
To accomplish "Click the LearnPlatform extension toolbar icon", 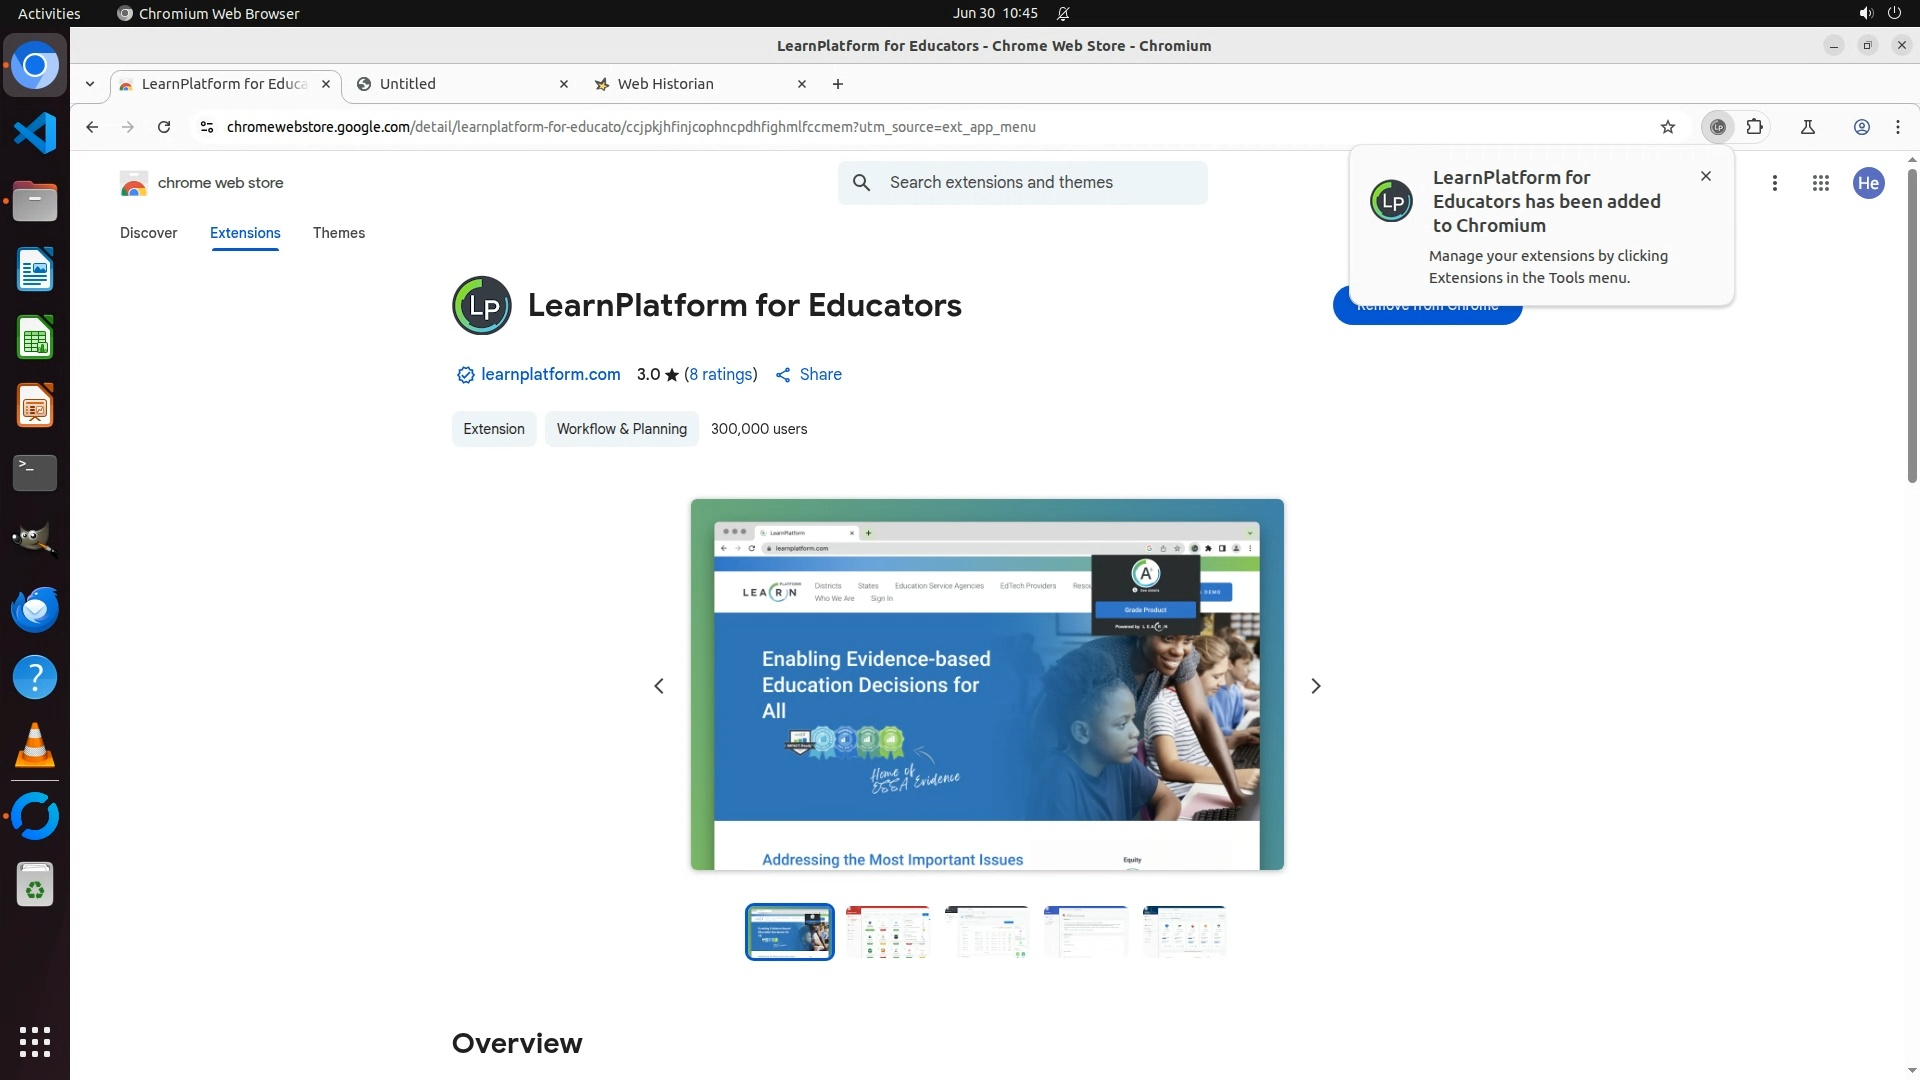I will pyautogui.click(x=1717, y=127).
